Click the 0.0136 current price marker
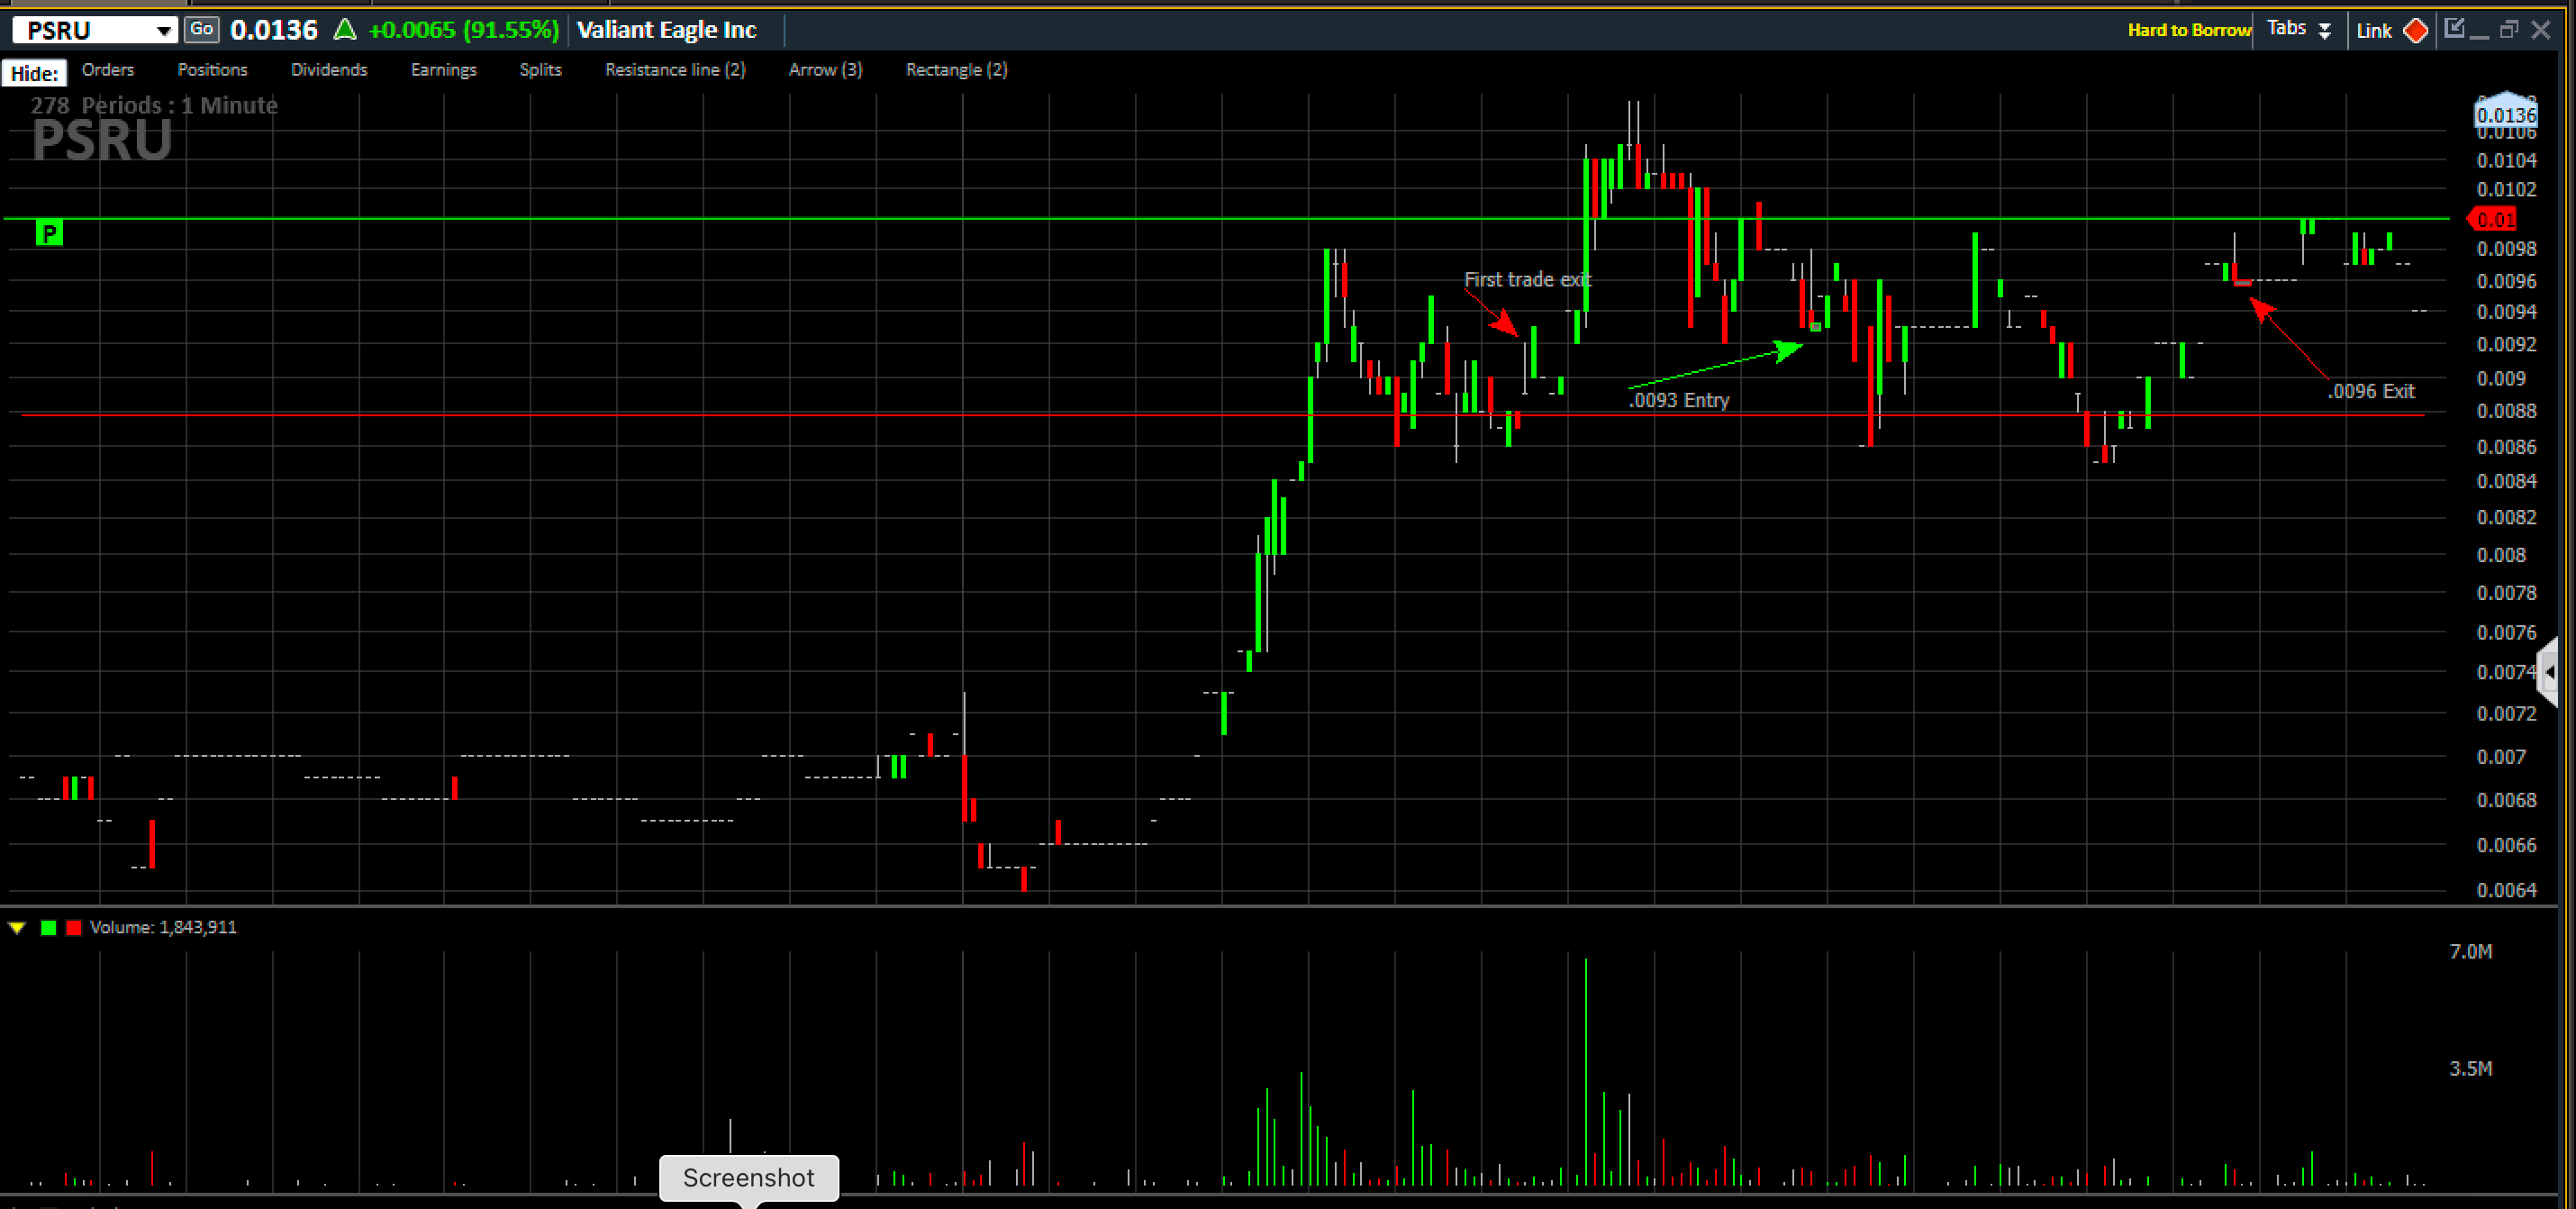The height and width of the screenshot is (1209, 2576). tap(2505, 114)
